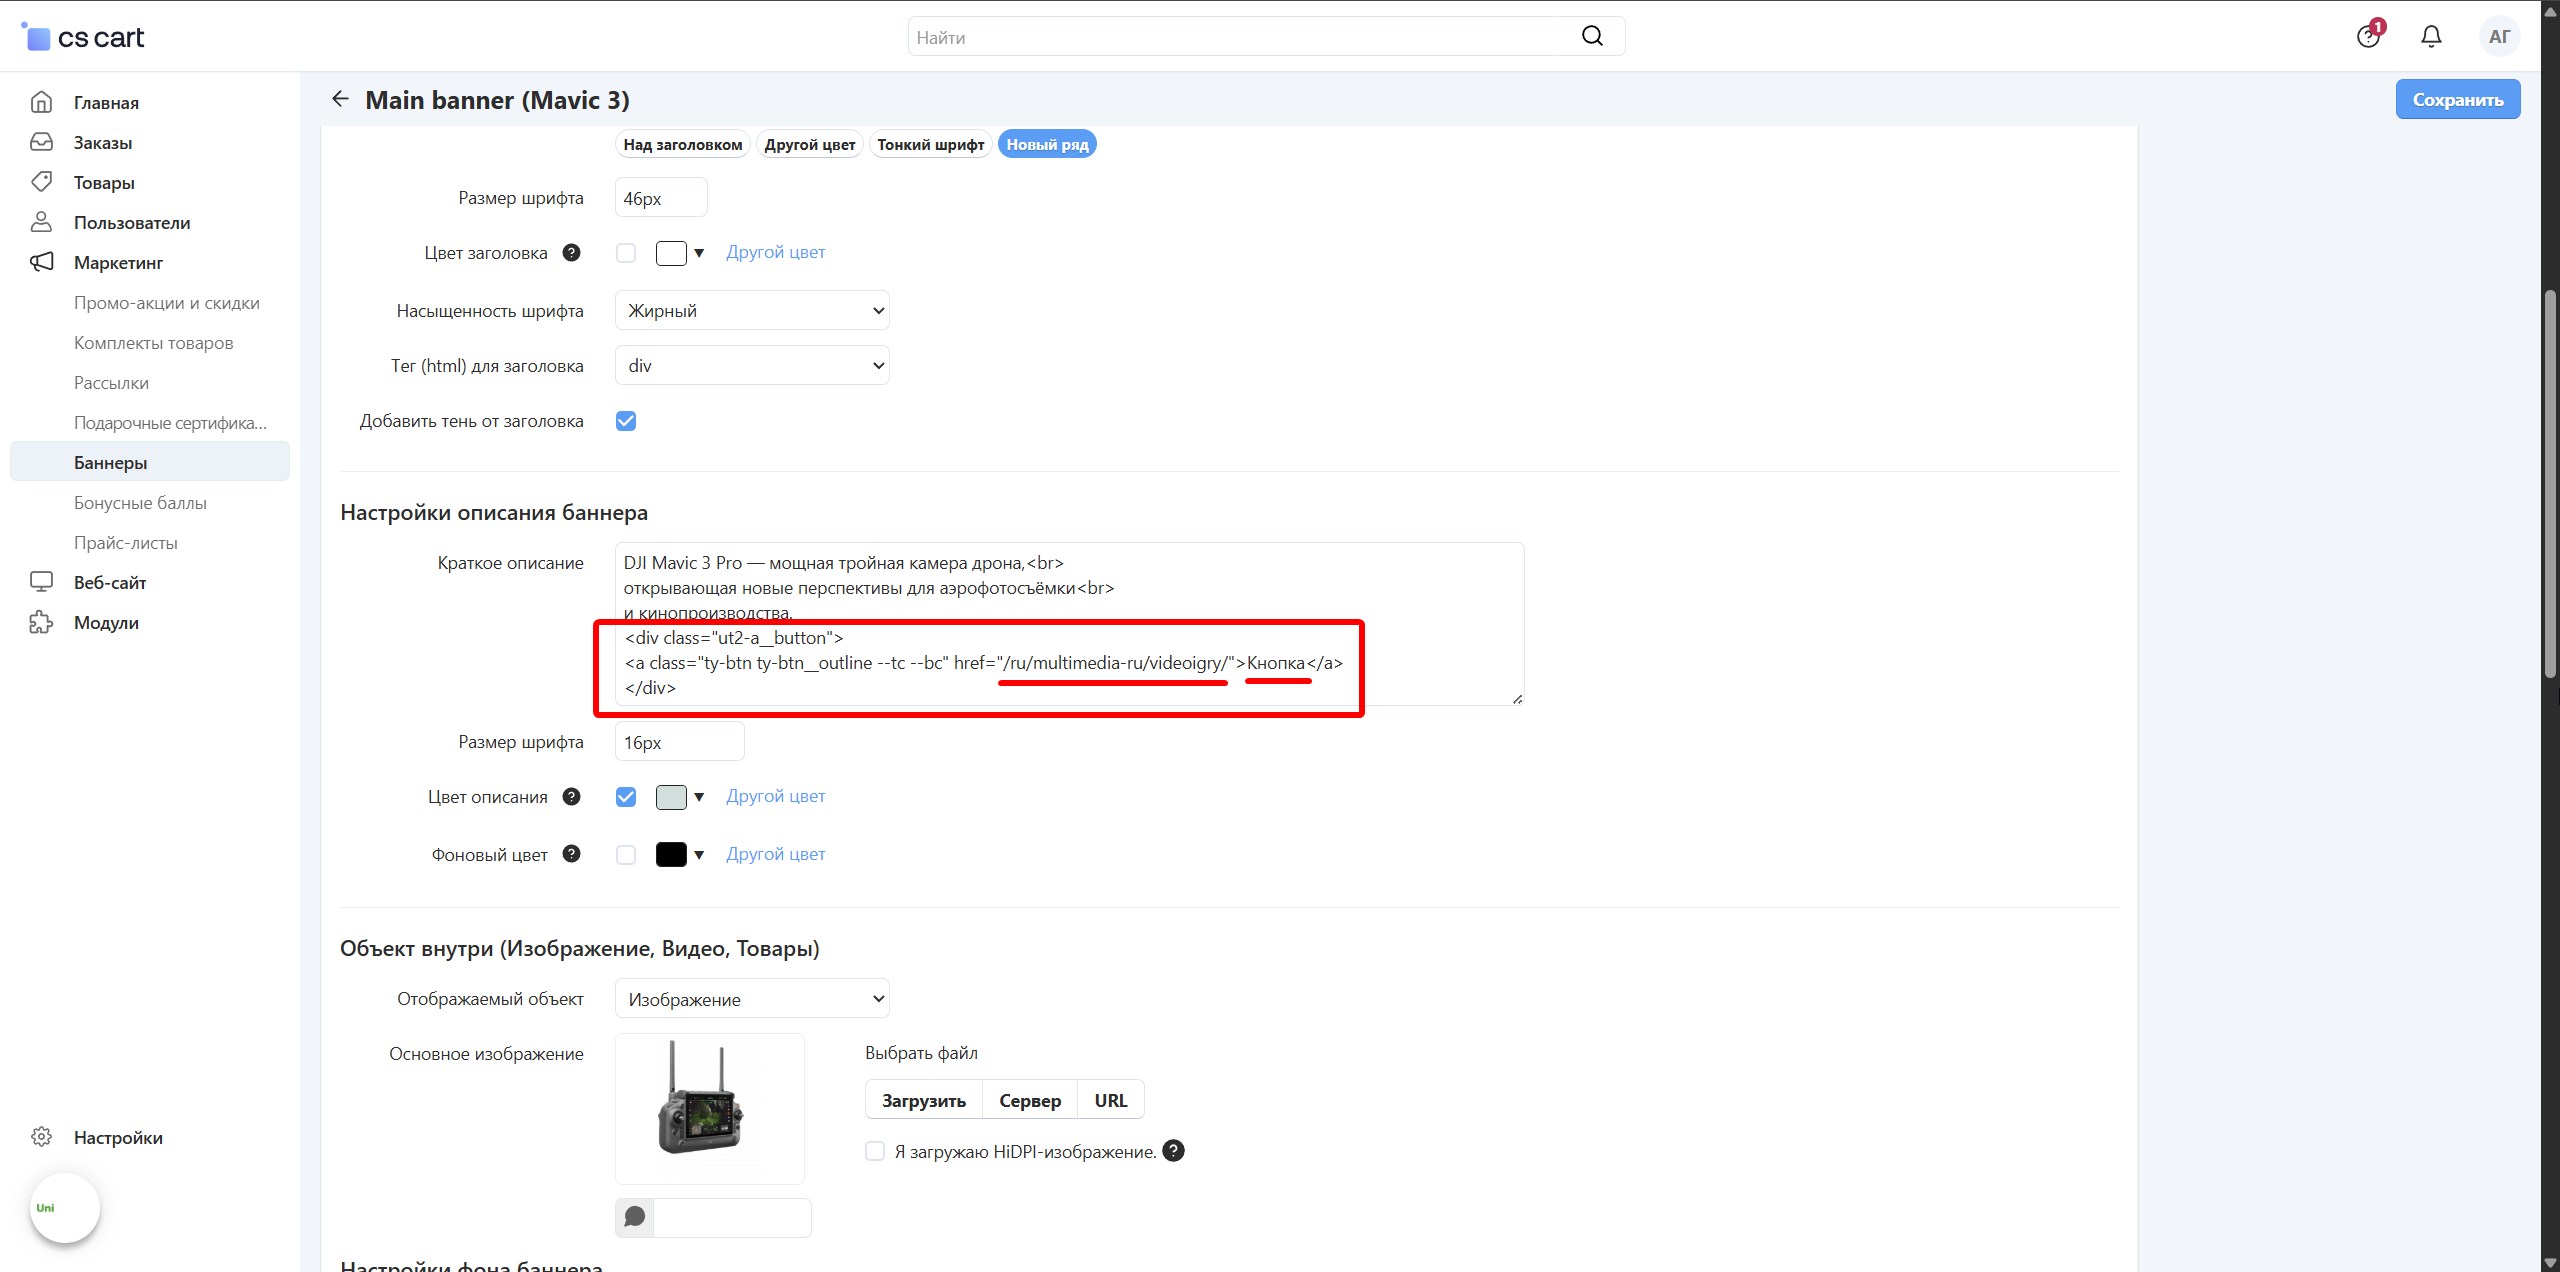Click the grey Цвет описания swatch
Image resolution: width=2560 pixels, height=1272 pixels.
[x=671, y=797]
